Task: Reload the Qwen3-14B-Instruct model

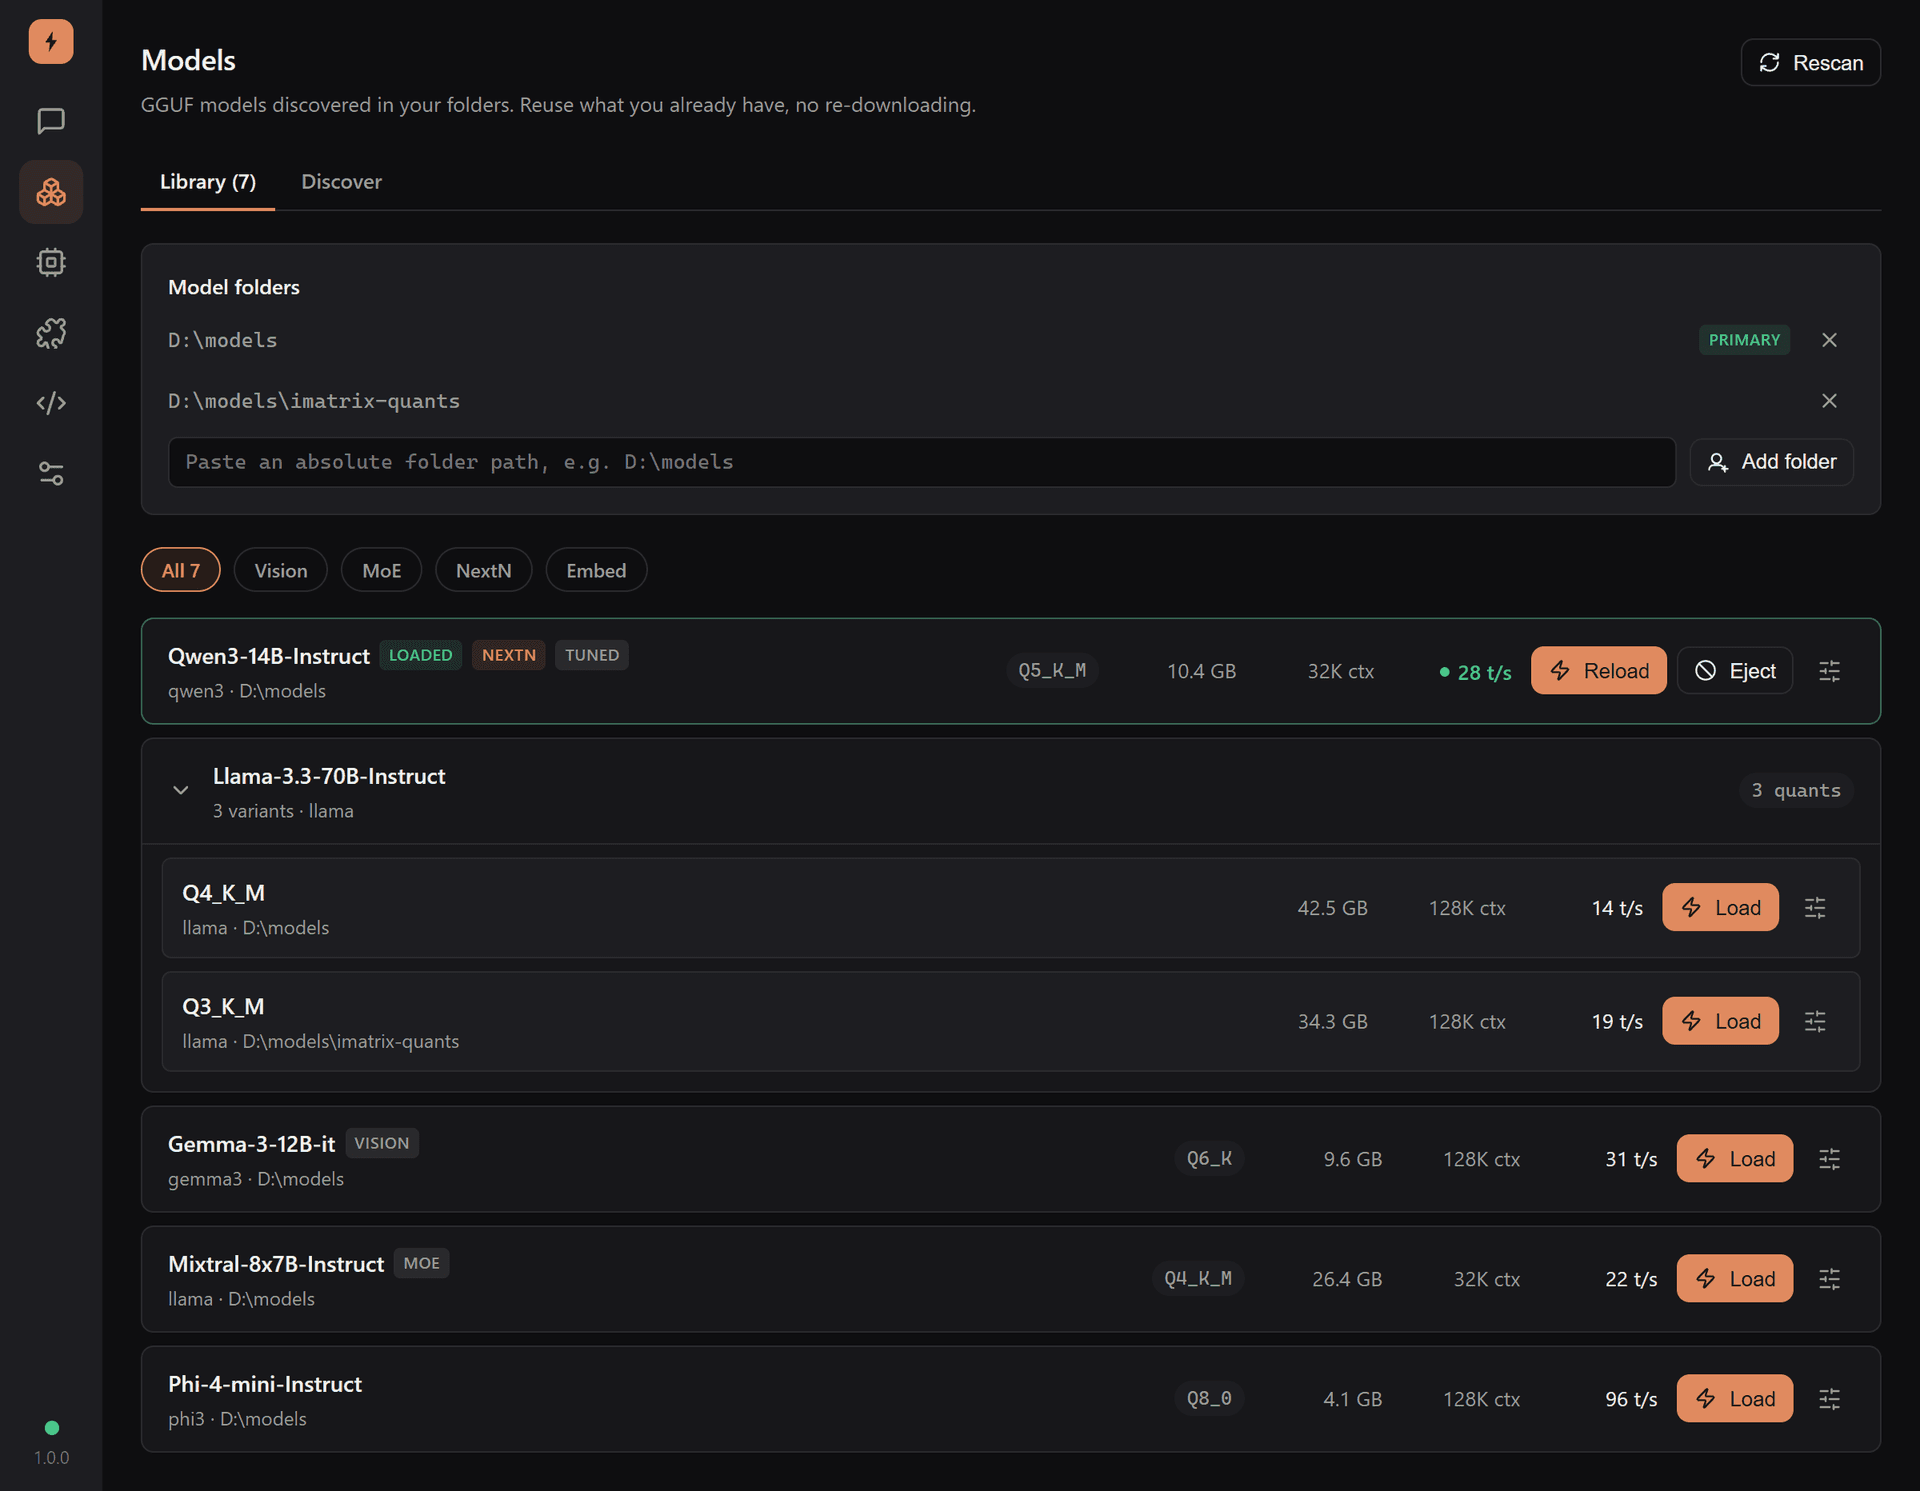Action: 1598,670
